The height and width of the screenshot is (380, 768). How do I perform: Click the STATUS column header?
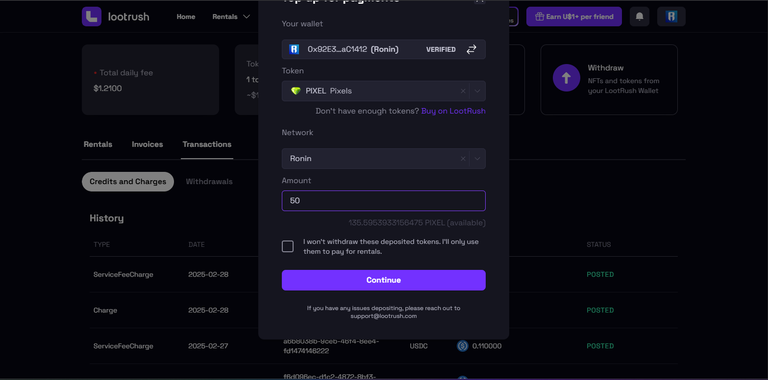click(x=599, y=244)
